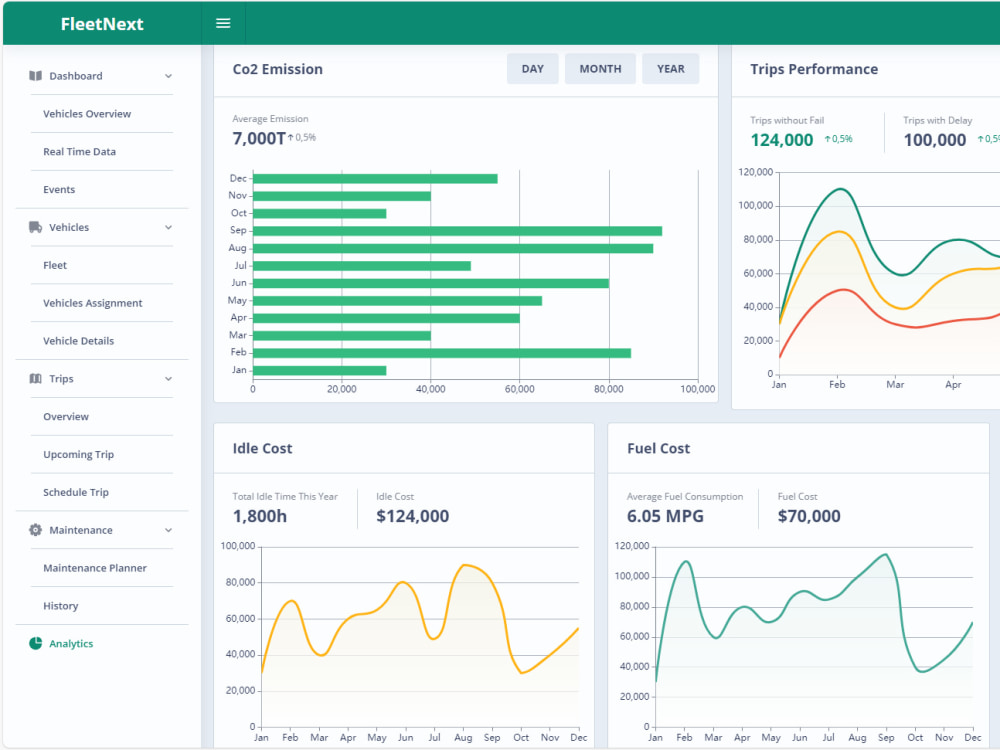1000x750 pixels.
Task: Select the Analytics menu item
Action: 71,643
